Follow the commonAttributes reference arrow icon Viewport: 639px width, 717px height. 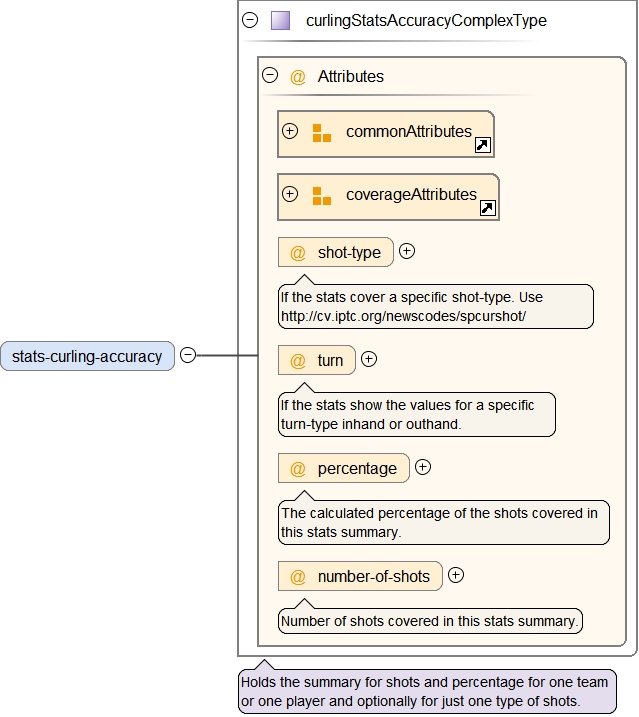[x=482, y=146]
